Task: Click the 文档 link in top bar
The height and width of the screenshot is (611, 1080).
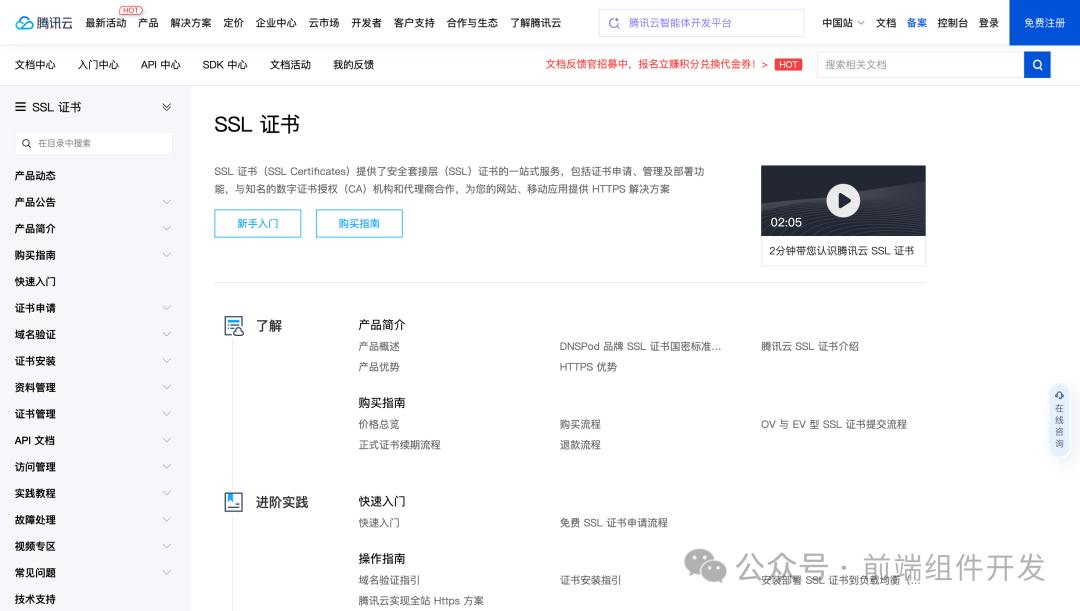Action: 886,23
